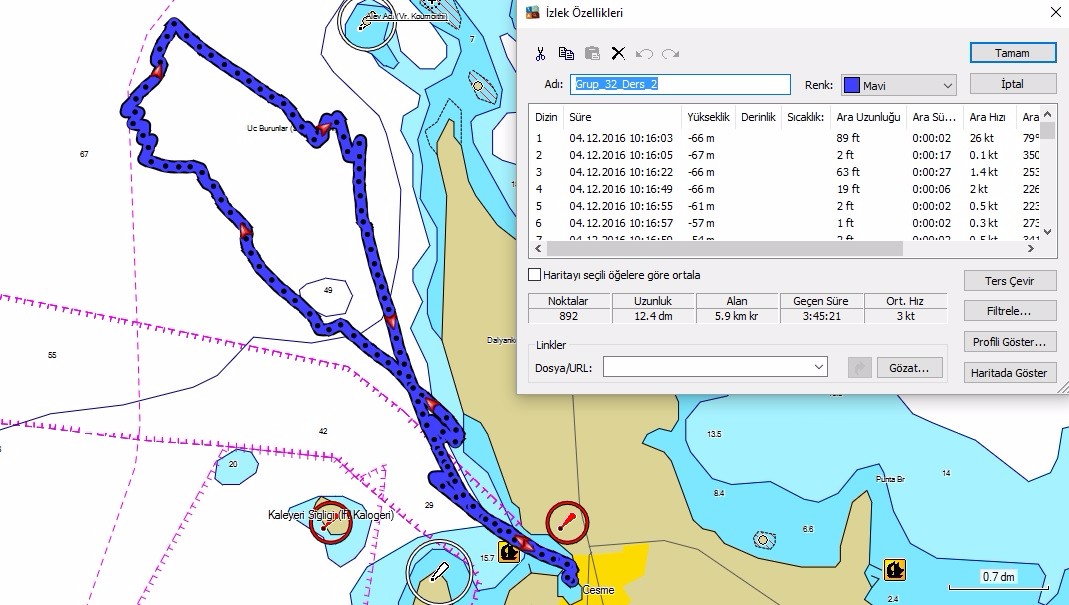The image size is (1069, 605).
Task: Click the Adı name input field
Action: point(680,84)
